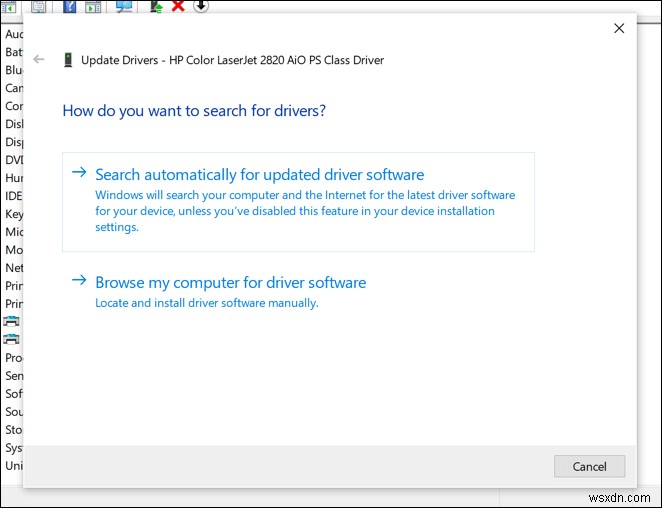The image size is (662, 508).
Task: Select the 'Pro' category in Device Manager tree
Action: point(14,358)
